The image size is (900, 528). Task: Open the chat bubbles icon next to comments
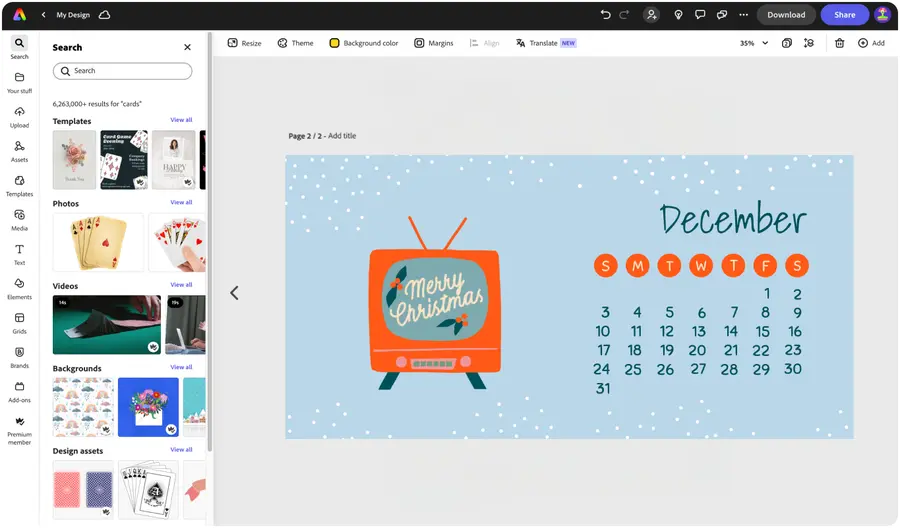(722, 15)
